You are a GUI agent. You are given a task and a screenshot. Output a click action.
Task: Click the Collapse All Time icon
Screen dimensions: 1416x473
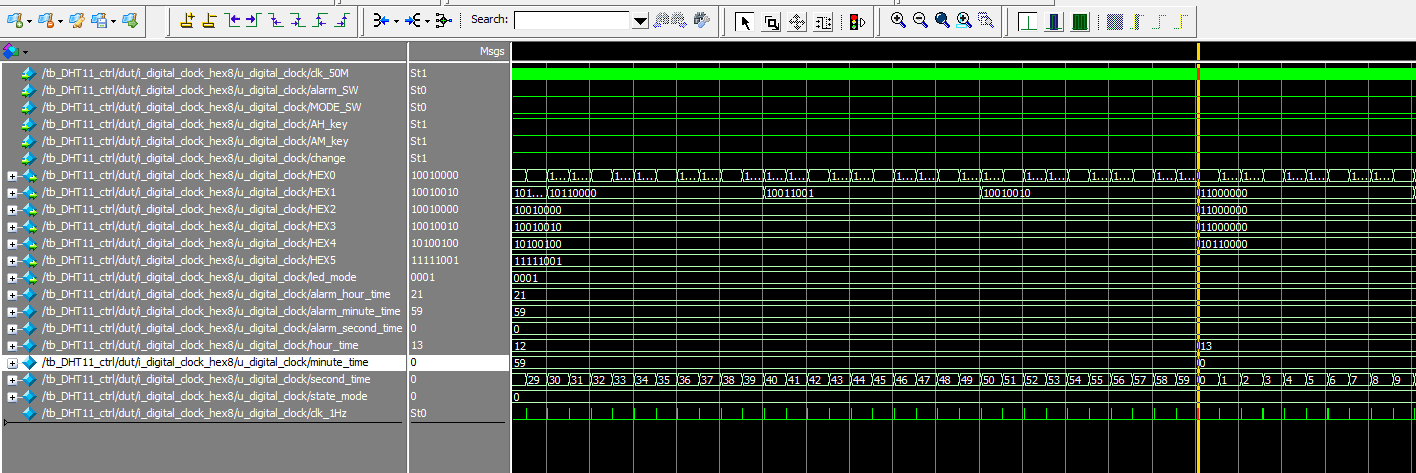(x=443, y=20)
